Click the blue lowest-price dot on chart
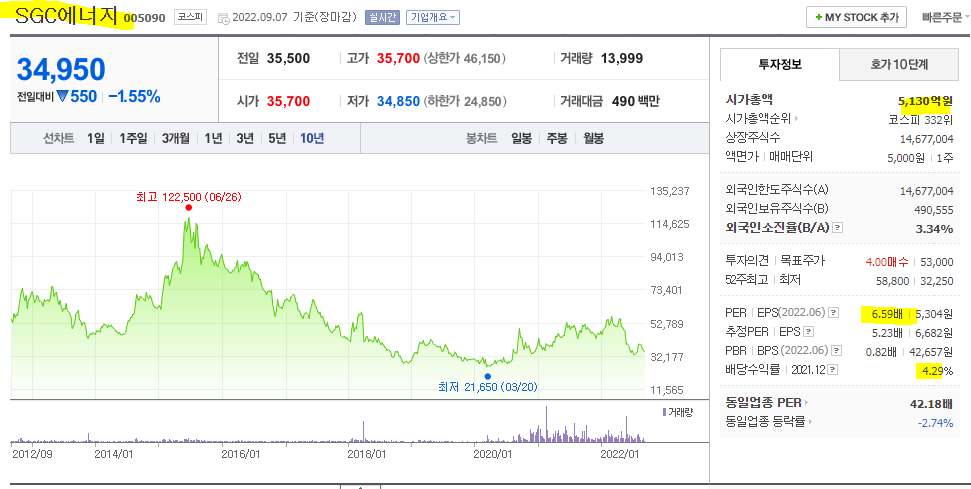Image resolution: width=971 pixels, height=489 pixels. (487, 376)
